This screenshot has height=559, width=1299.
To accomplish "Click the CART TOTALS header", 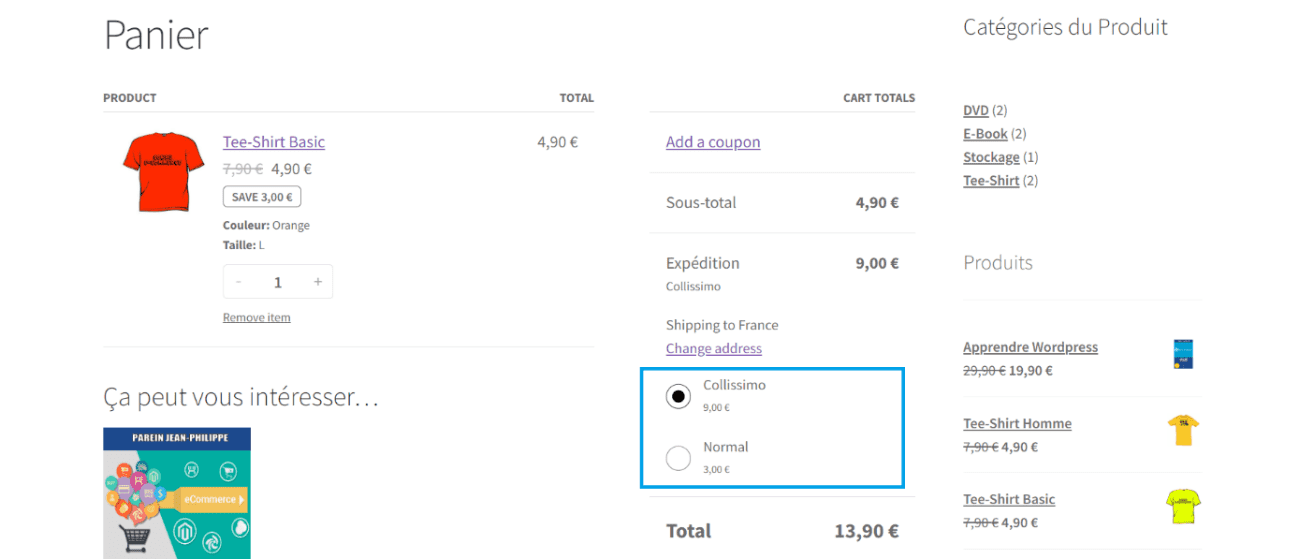I will (879, 98).
